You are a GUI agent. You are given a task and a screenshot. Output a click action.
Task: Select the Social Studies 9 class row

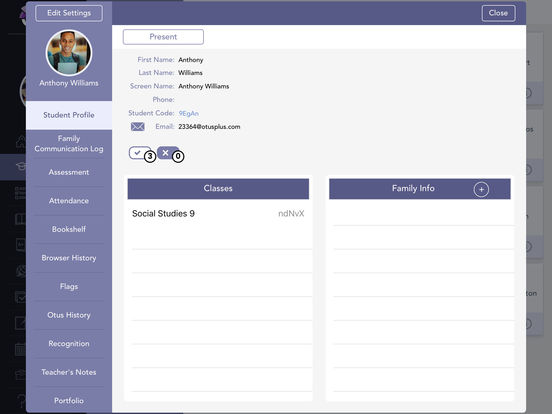point(218,214)
